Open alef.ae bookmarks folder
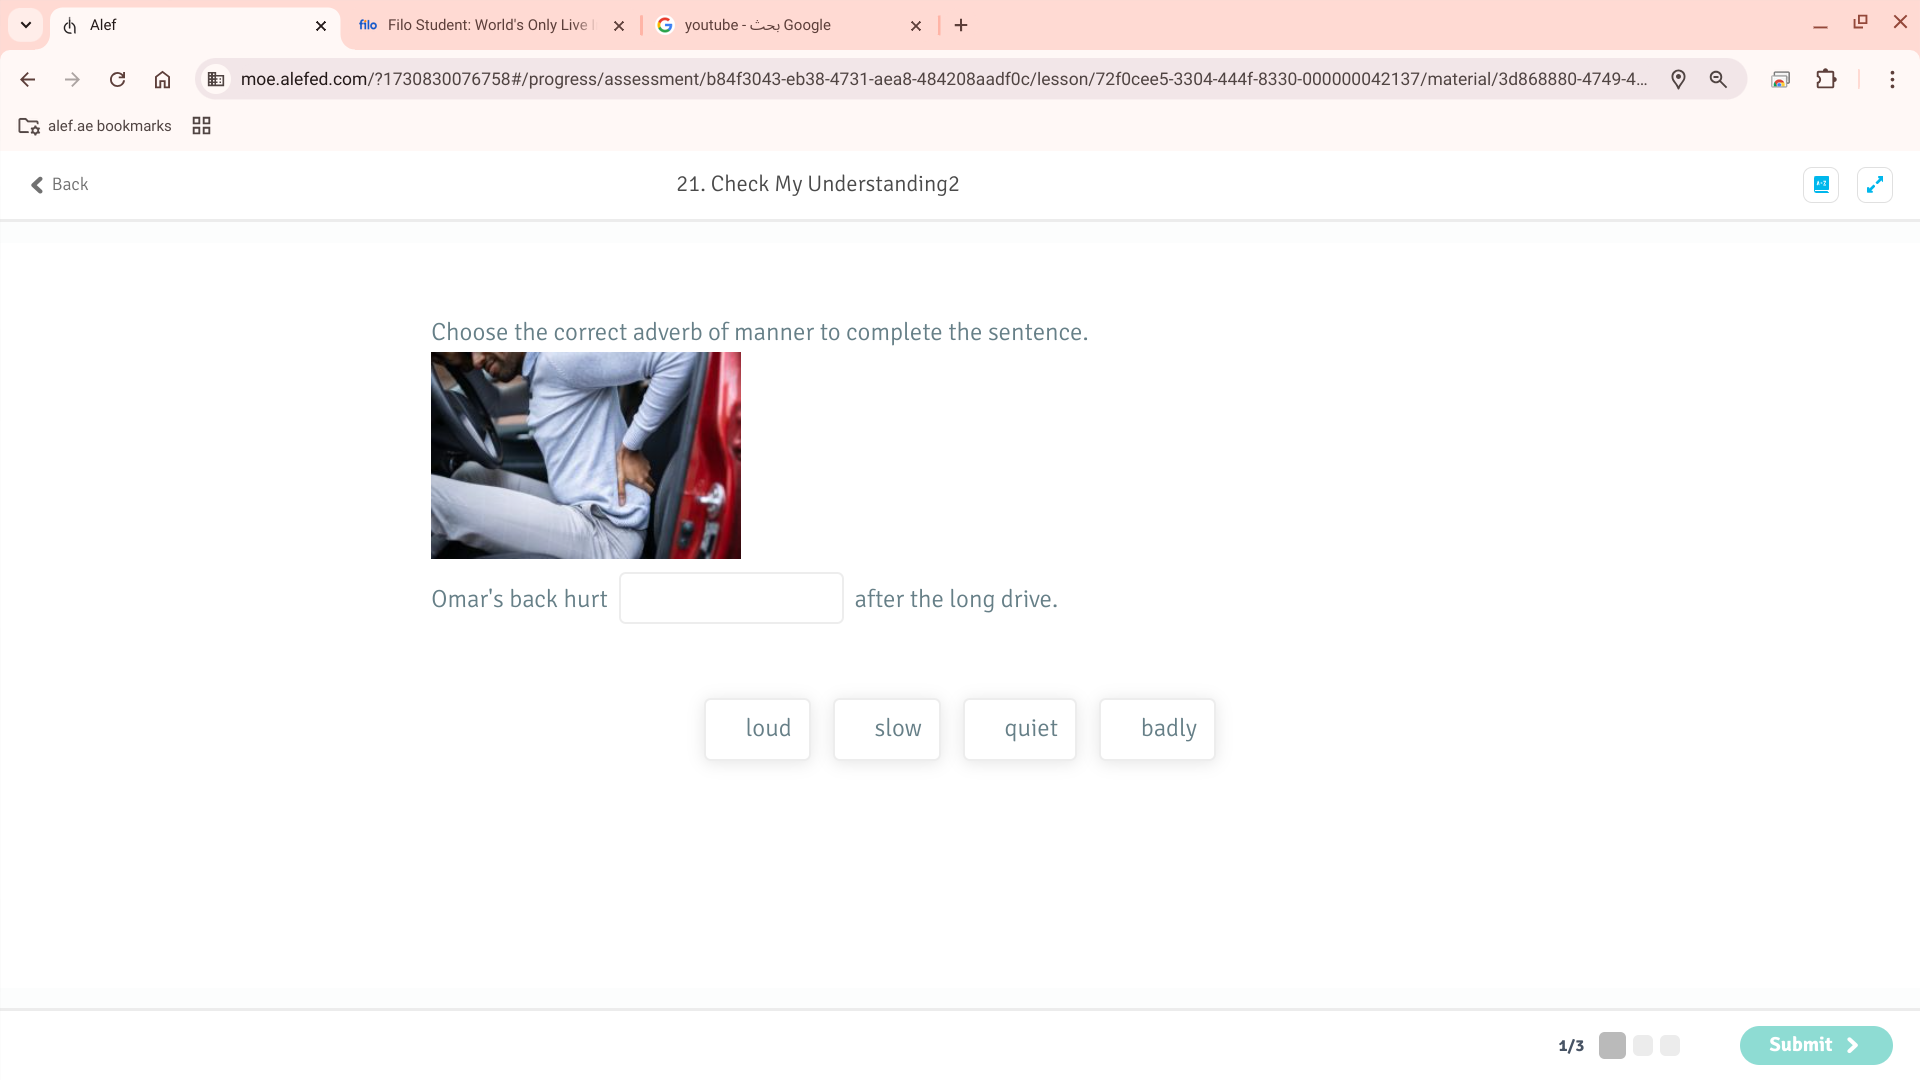This screenshot has height=1080, width=1920. click(x=96, y=126)
